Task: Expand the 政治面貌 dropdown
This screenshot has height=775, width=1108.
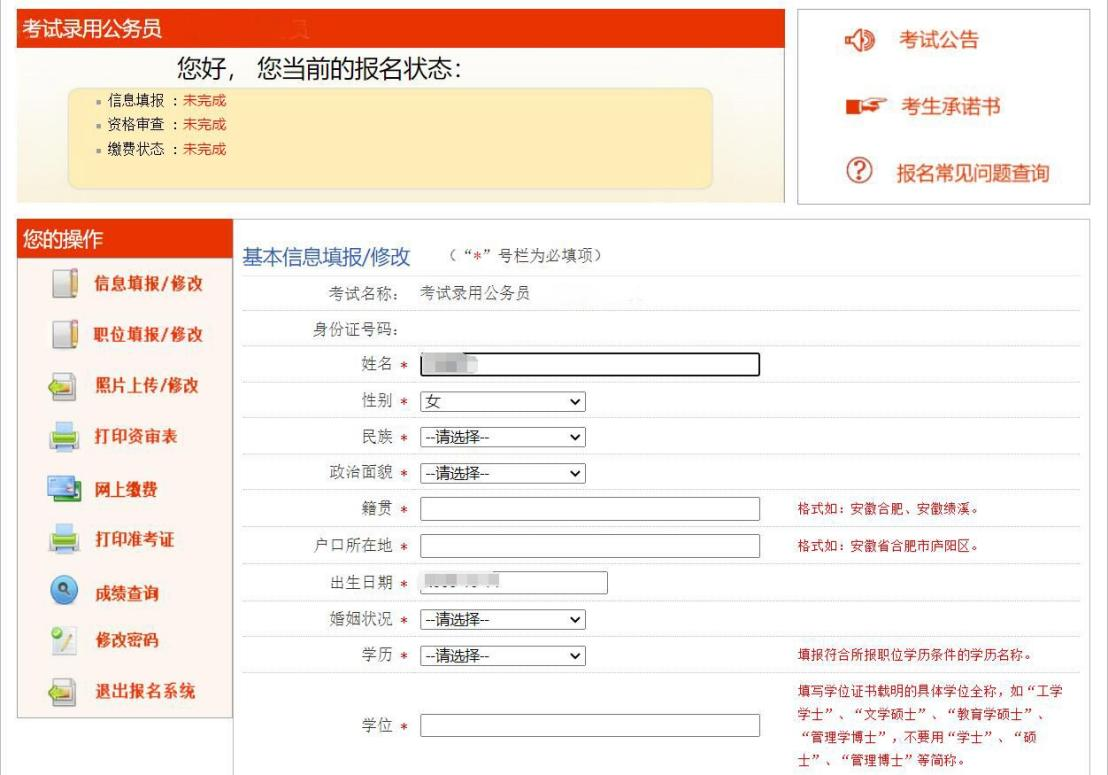Action: click(502, 473)
